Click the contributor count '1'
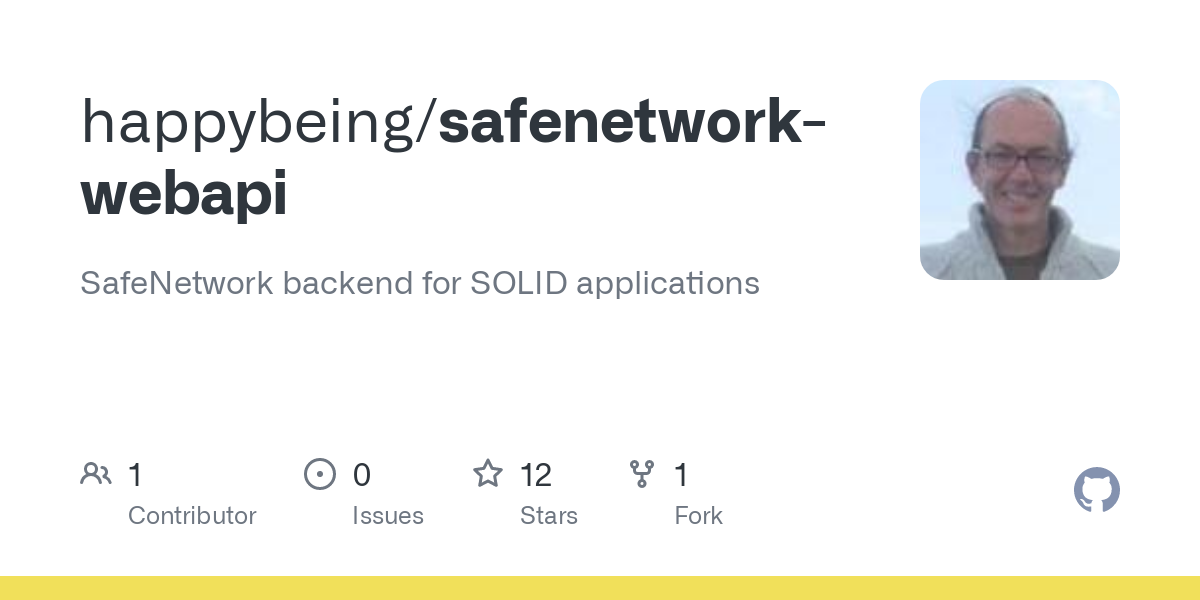Screen dimensions: 1200x600 tap(135, 475)
